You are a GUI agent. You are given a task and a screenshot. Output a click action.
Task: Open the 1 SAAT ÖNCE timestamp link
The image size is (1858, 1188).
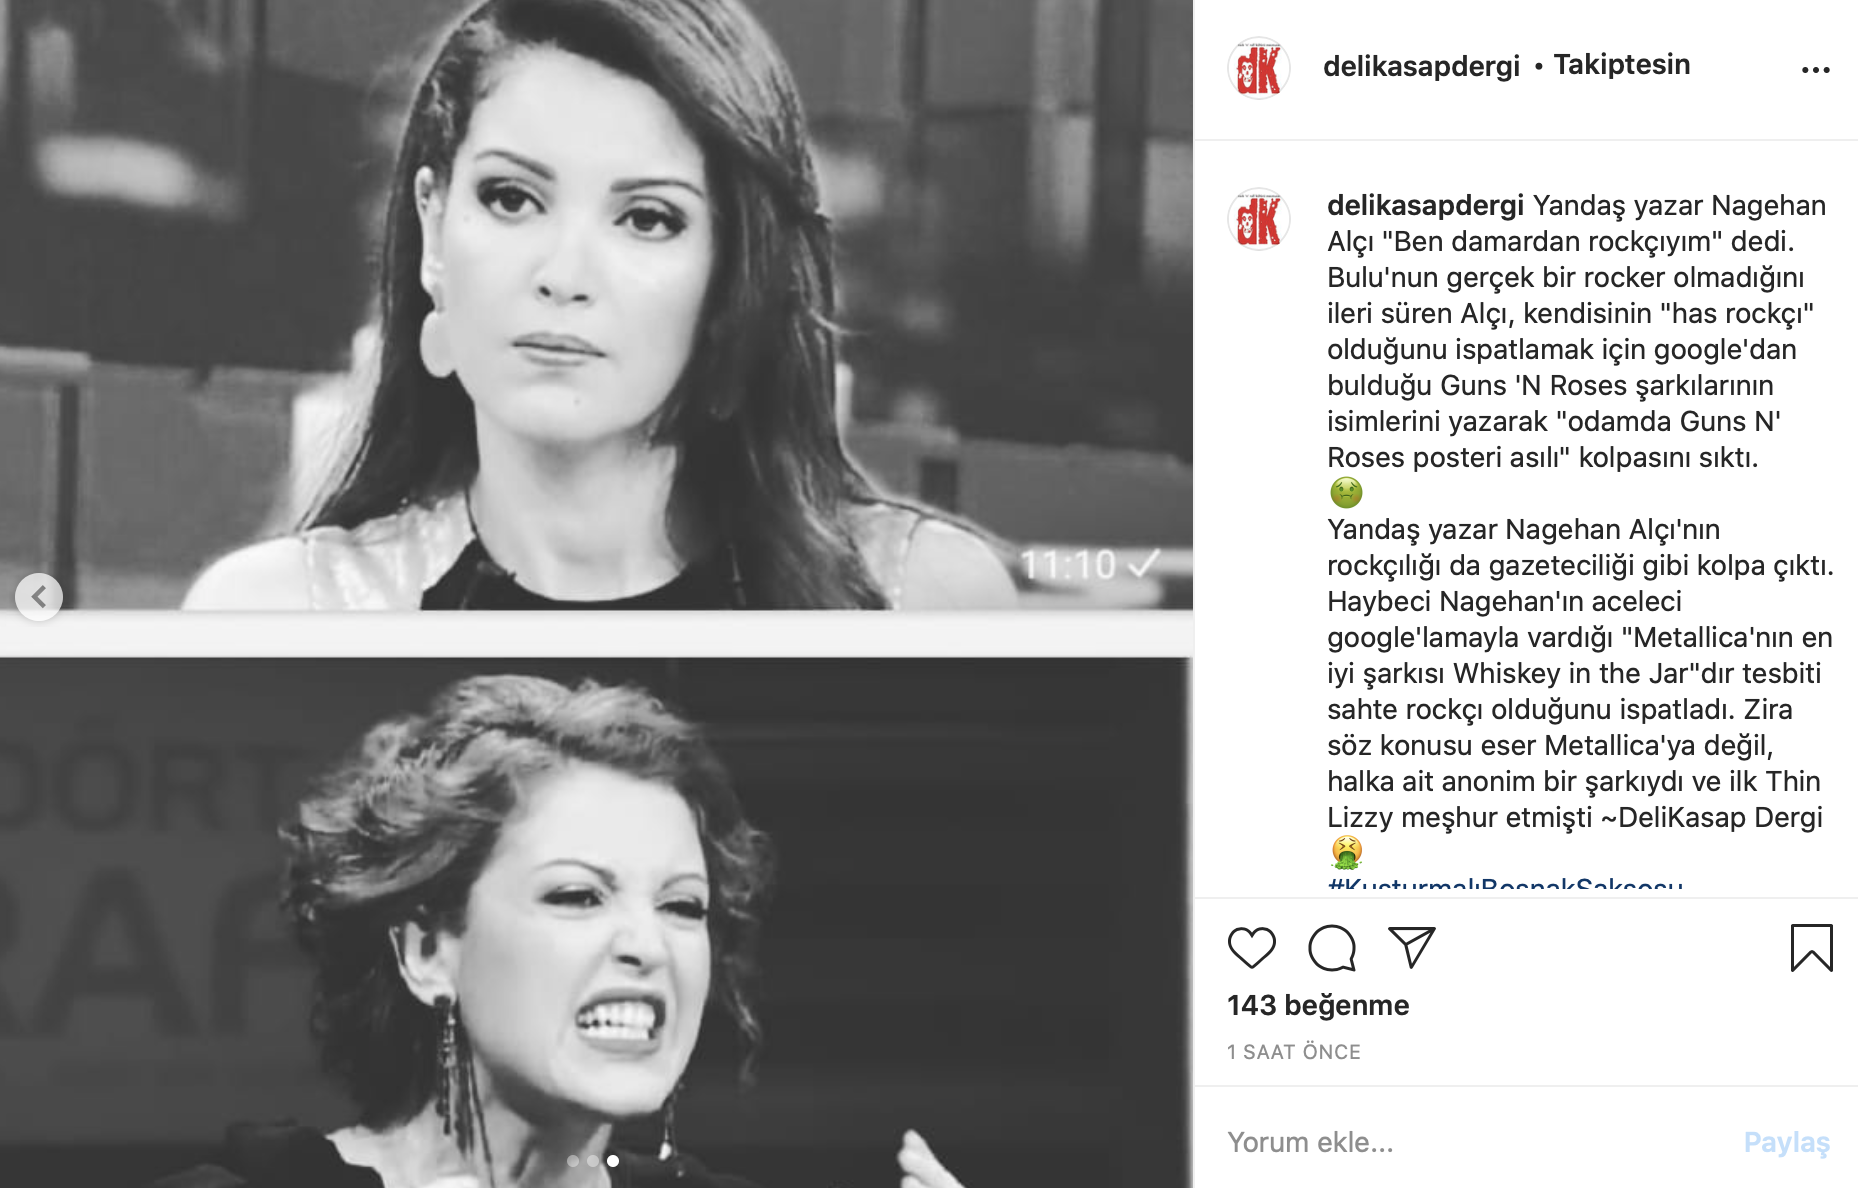1294,1052
